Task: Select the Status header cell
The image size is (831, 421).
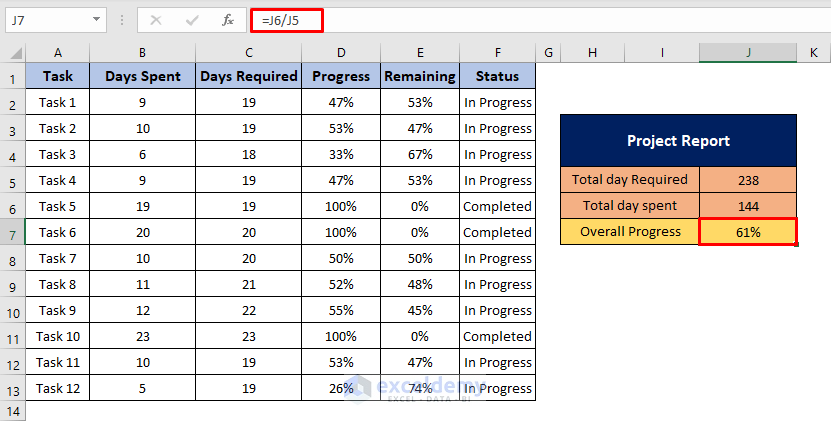Action: pos(497,76)
